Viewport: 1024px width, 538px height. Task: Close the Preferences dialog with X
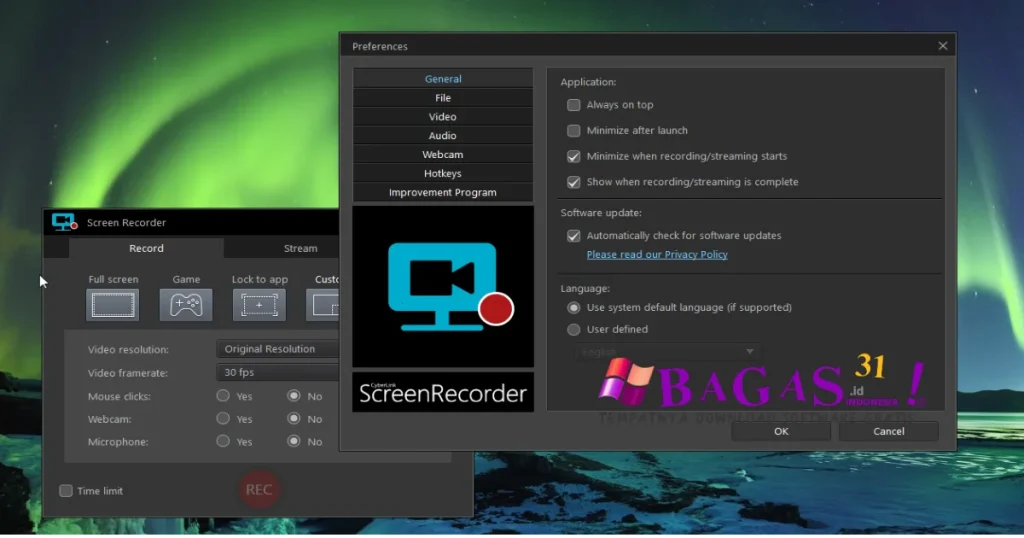[942, 46]
